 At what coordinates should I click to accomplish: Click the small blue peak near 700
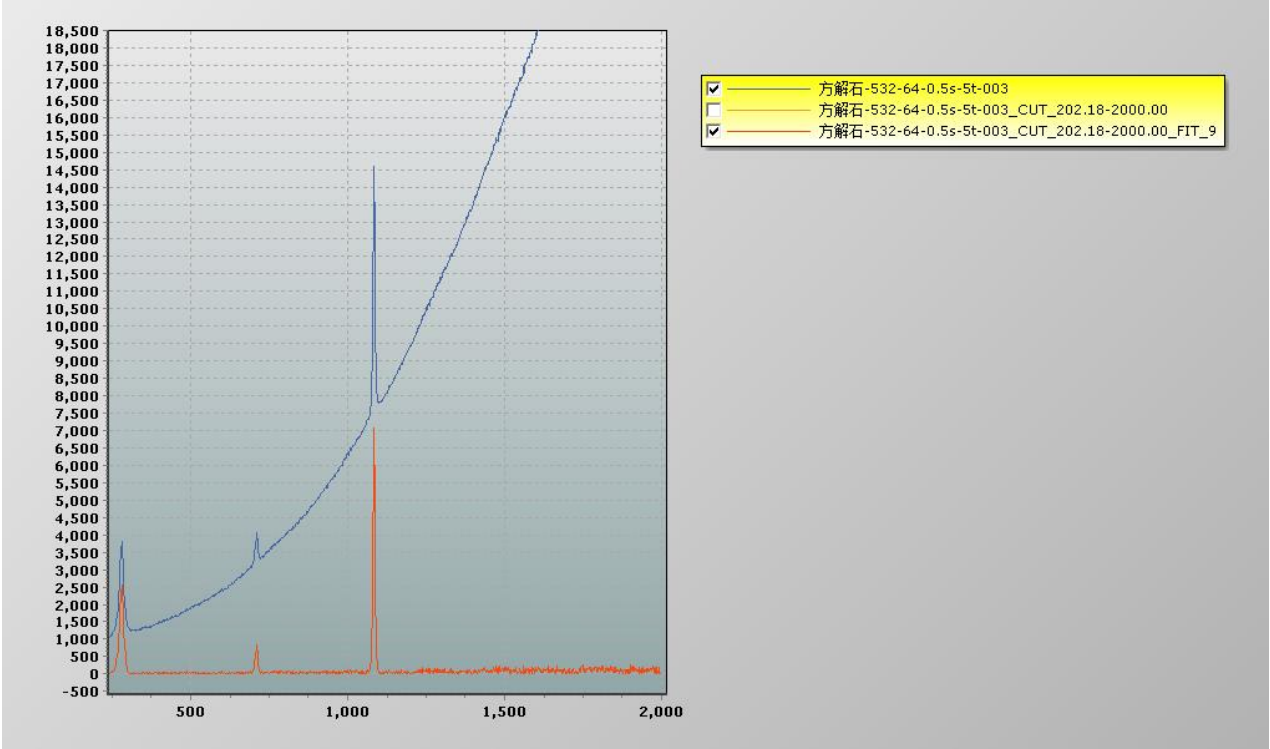(257, 534)
